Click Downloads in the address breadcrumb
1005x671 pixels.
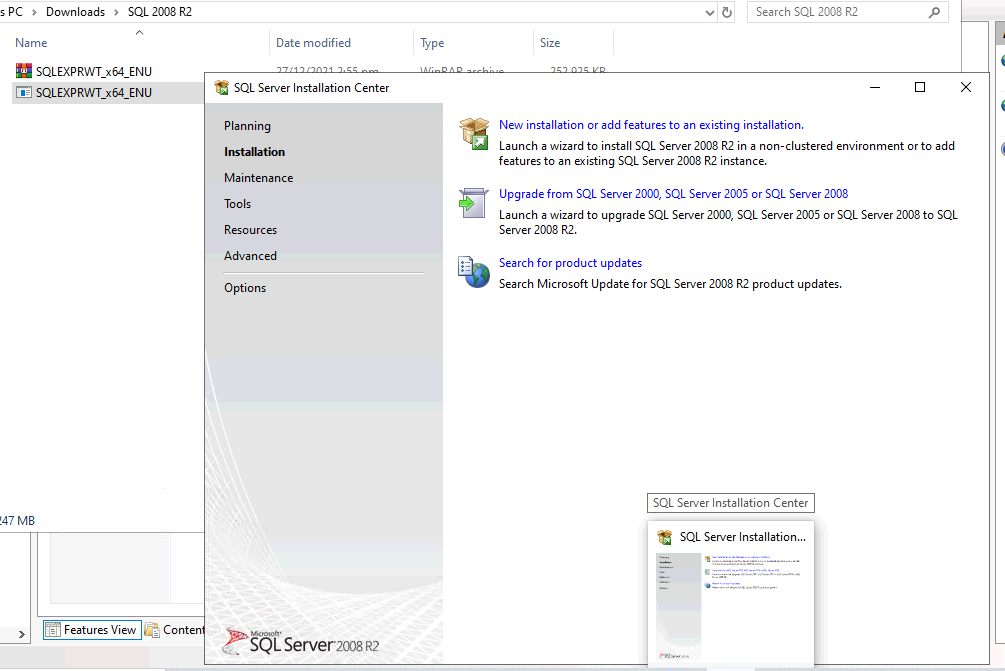coord(75,12)
